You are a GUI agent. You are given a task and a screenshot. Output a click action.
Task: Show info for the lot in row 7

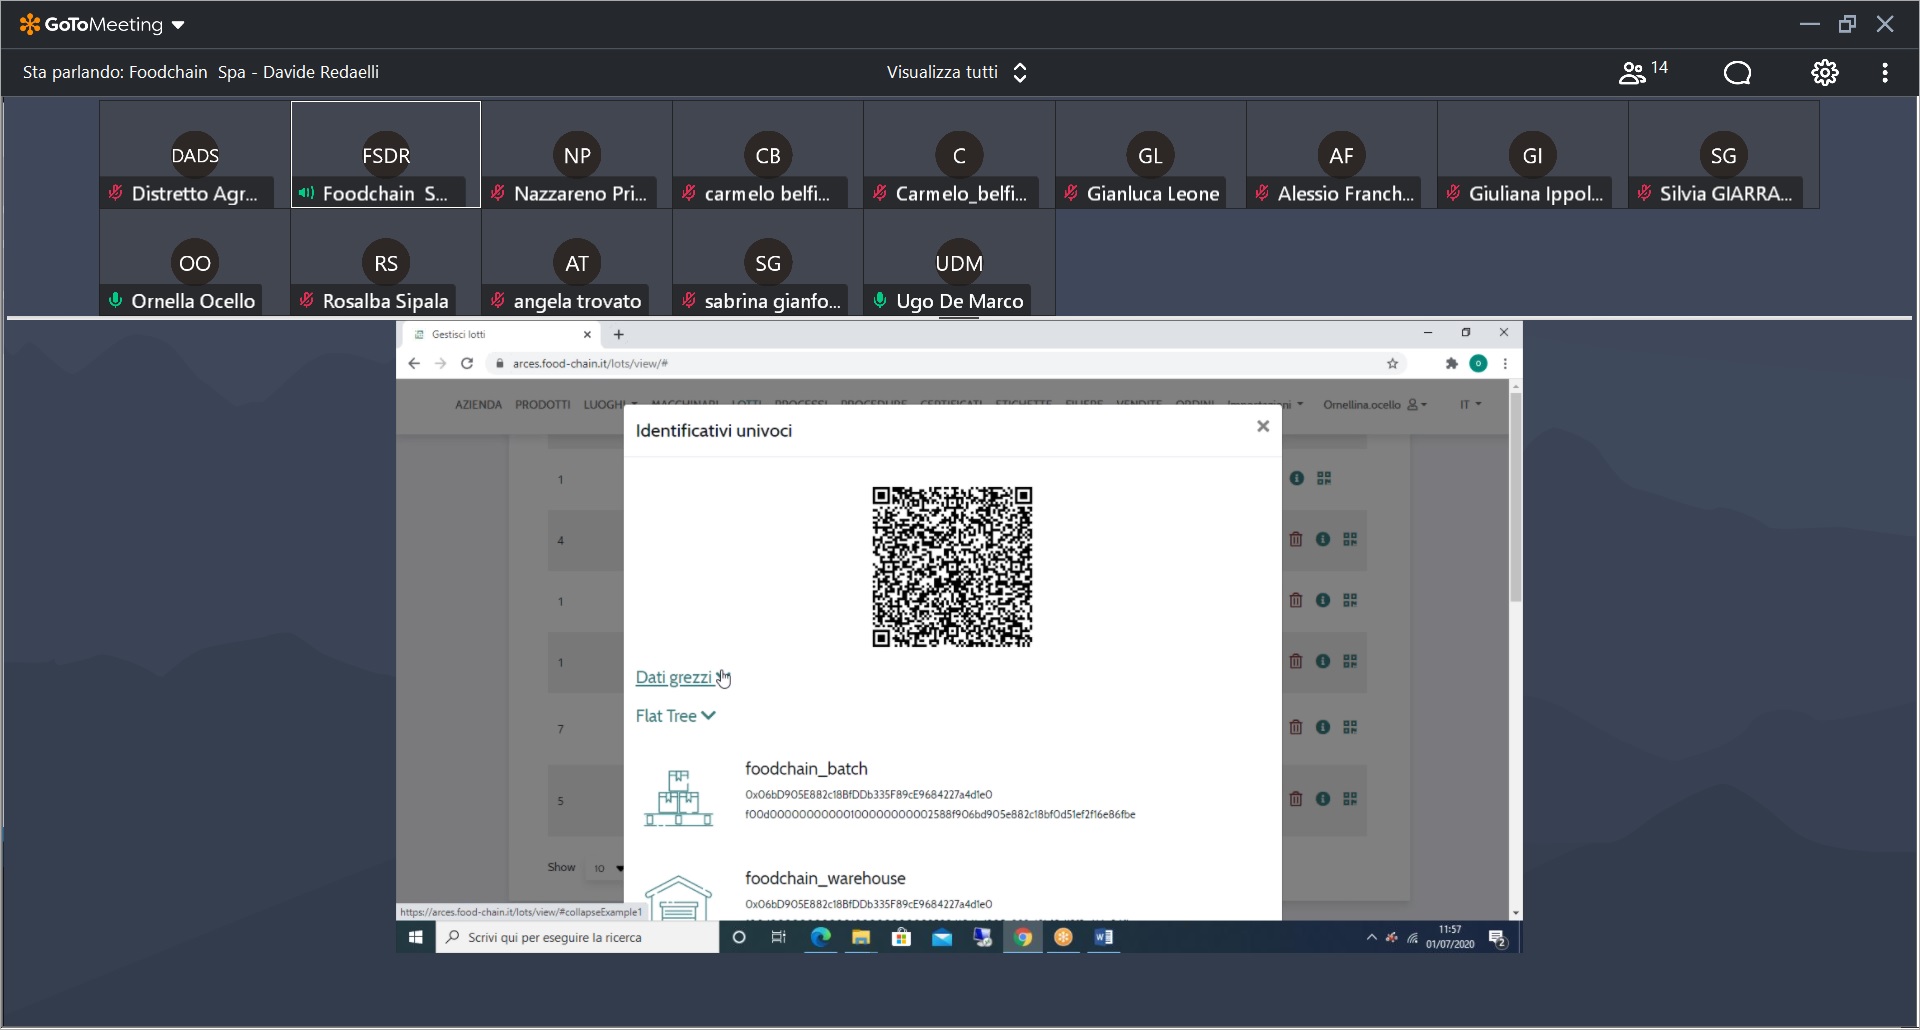[x=1323, y=727]
